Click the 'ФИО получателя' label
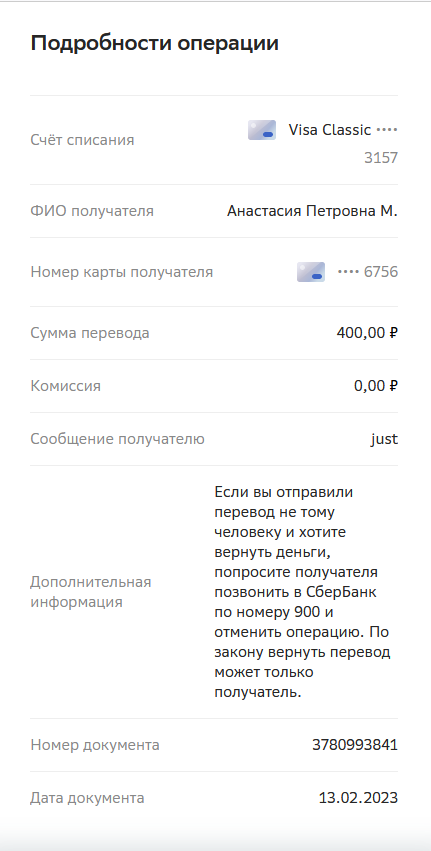 [92, 211]
